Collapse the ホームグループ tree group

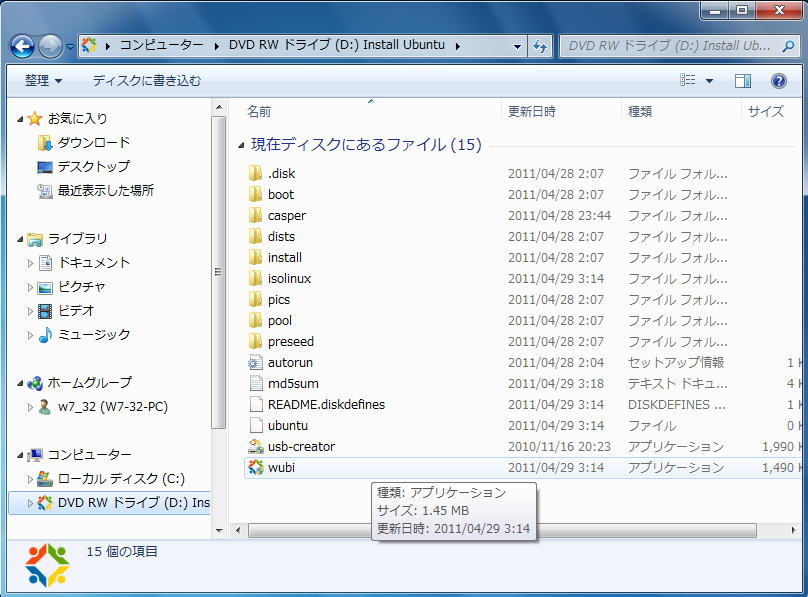click(x=20, y=383)
